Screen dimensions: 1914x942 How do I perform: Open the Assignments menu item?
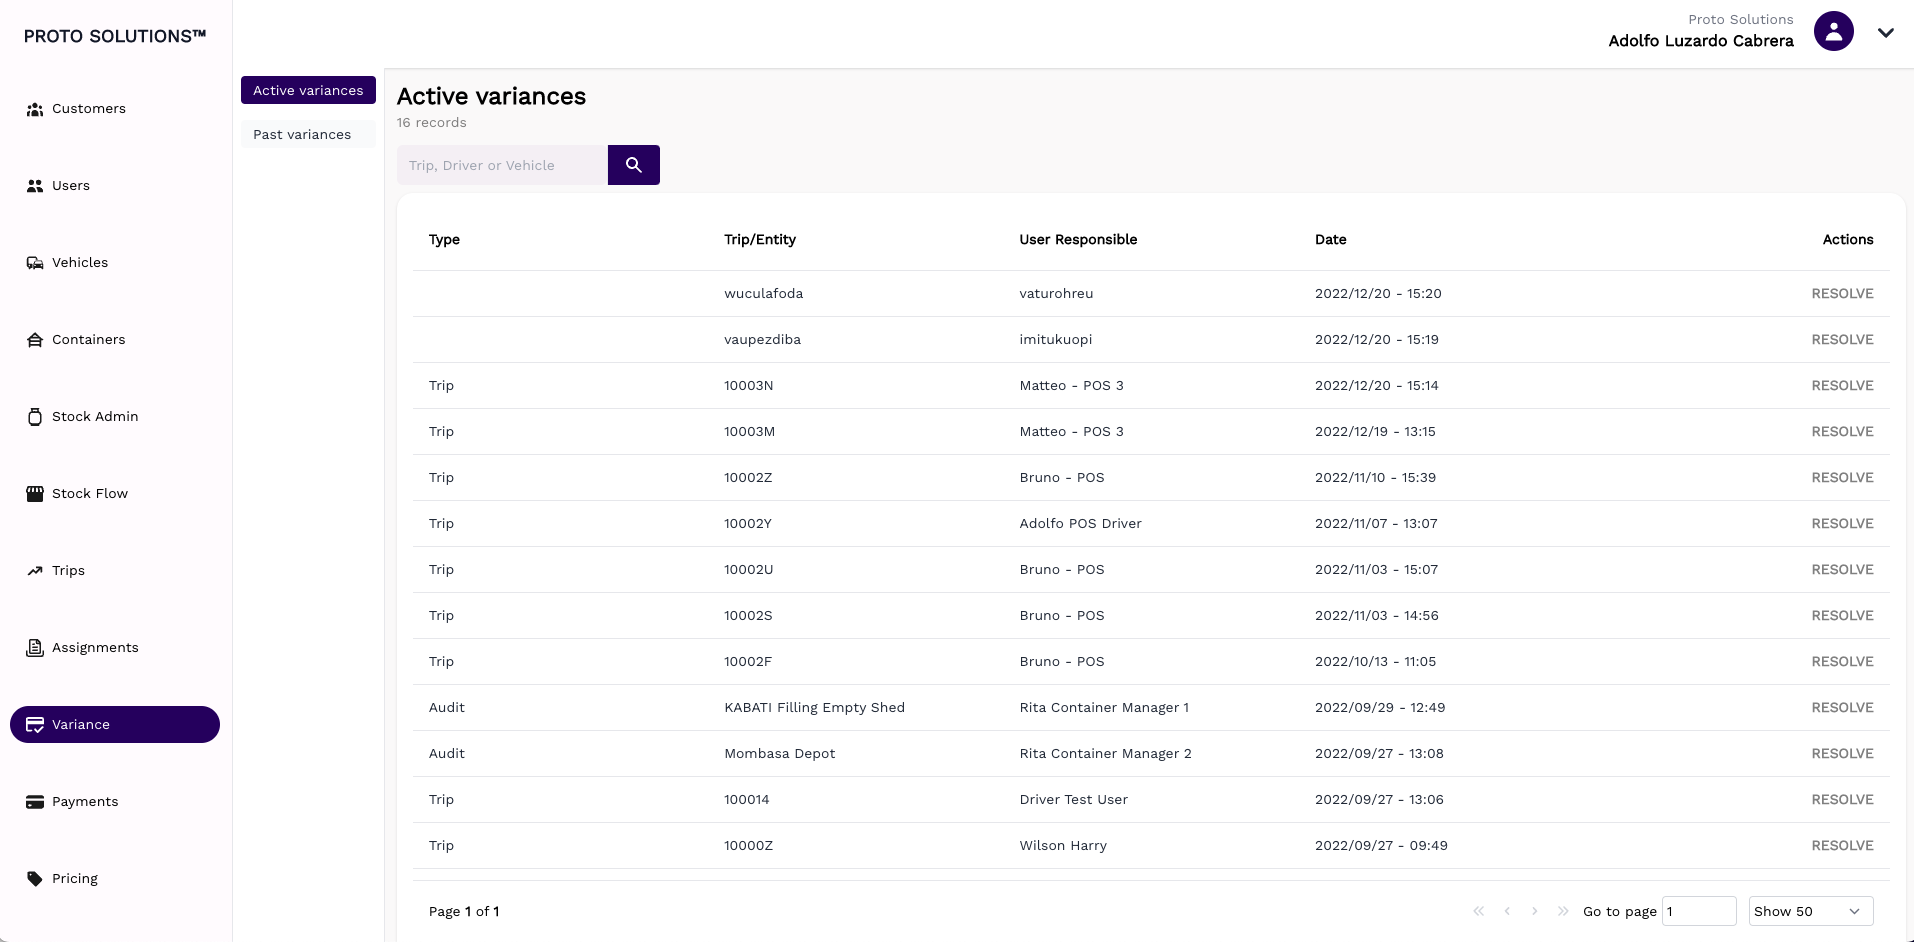point(115,648)
